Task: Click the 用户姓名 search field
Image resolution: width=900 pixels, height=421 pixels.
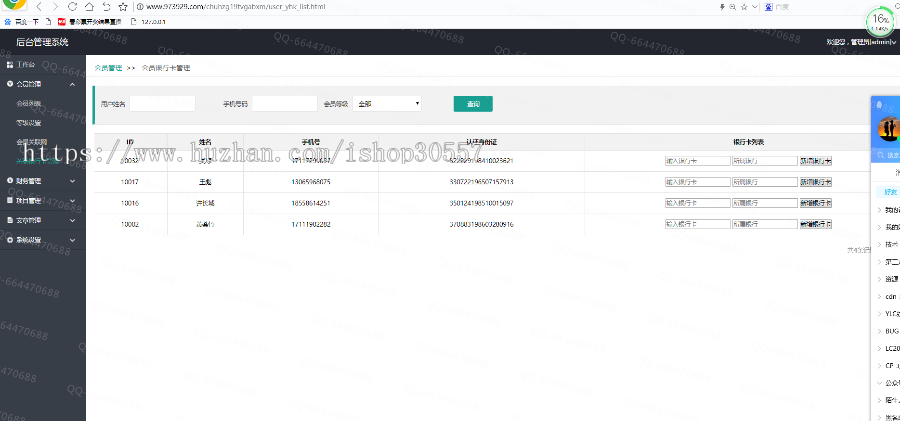Action: [x=162, y=104]
